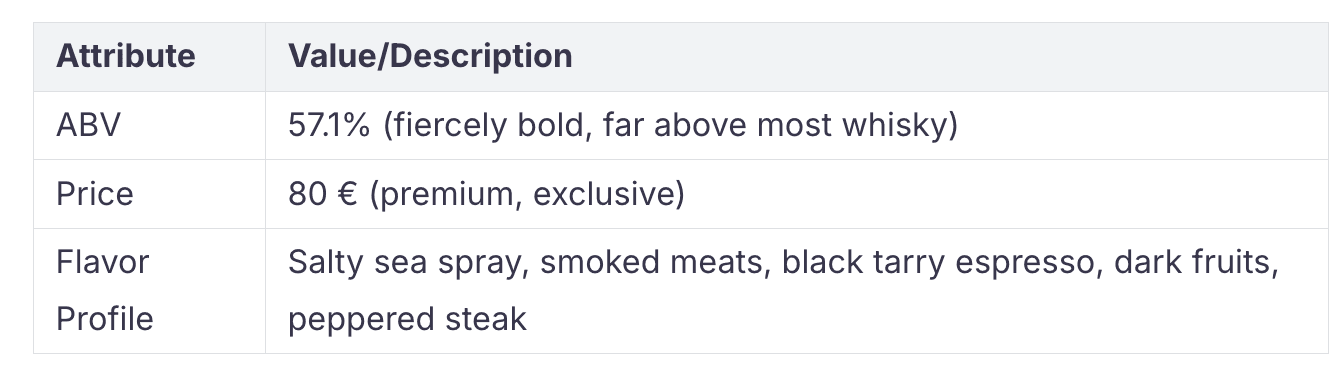Click the word 'Flavor' in first column
The width and height of the screenshot is (1344, 374).
click(x=102, y=262)
